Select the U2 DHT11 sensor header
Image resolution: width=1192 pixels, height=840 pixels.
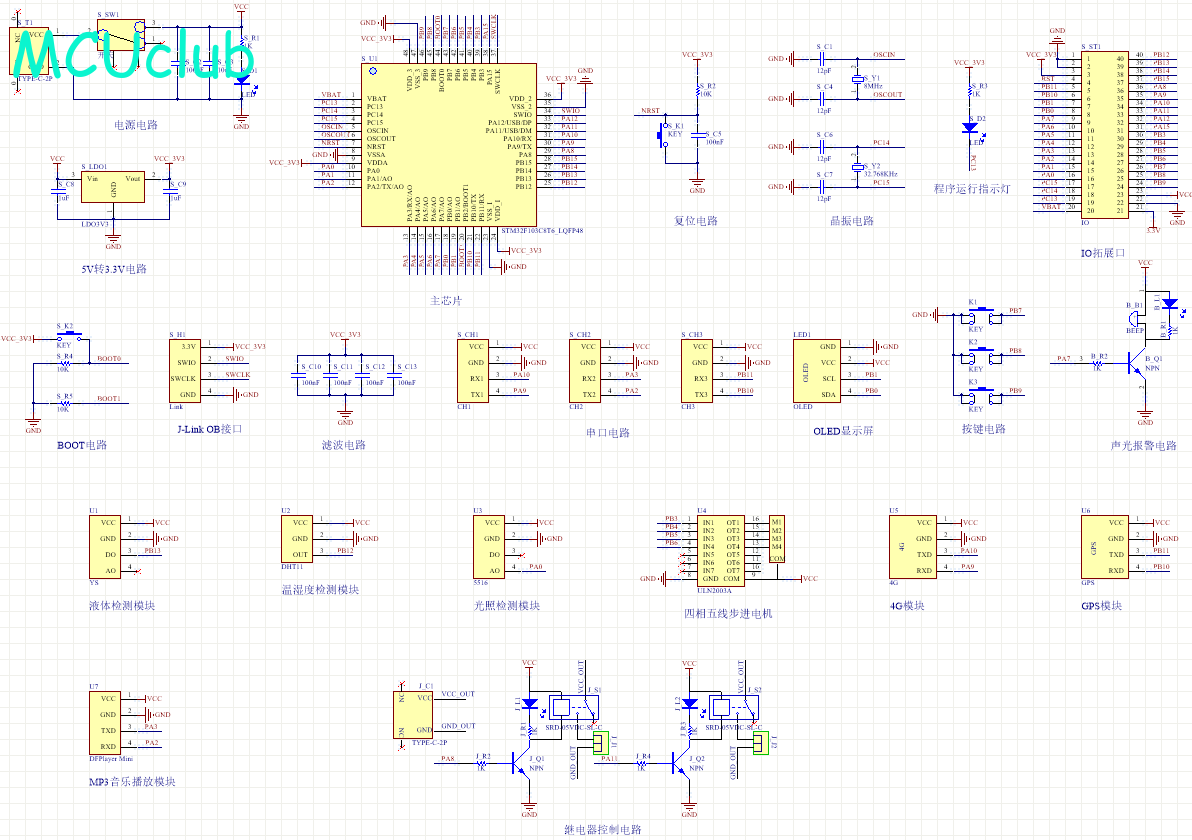tap(296, 539)
